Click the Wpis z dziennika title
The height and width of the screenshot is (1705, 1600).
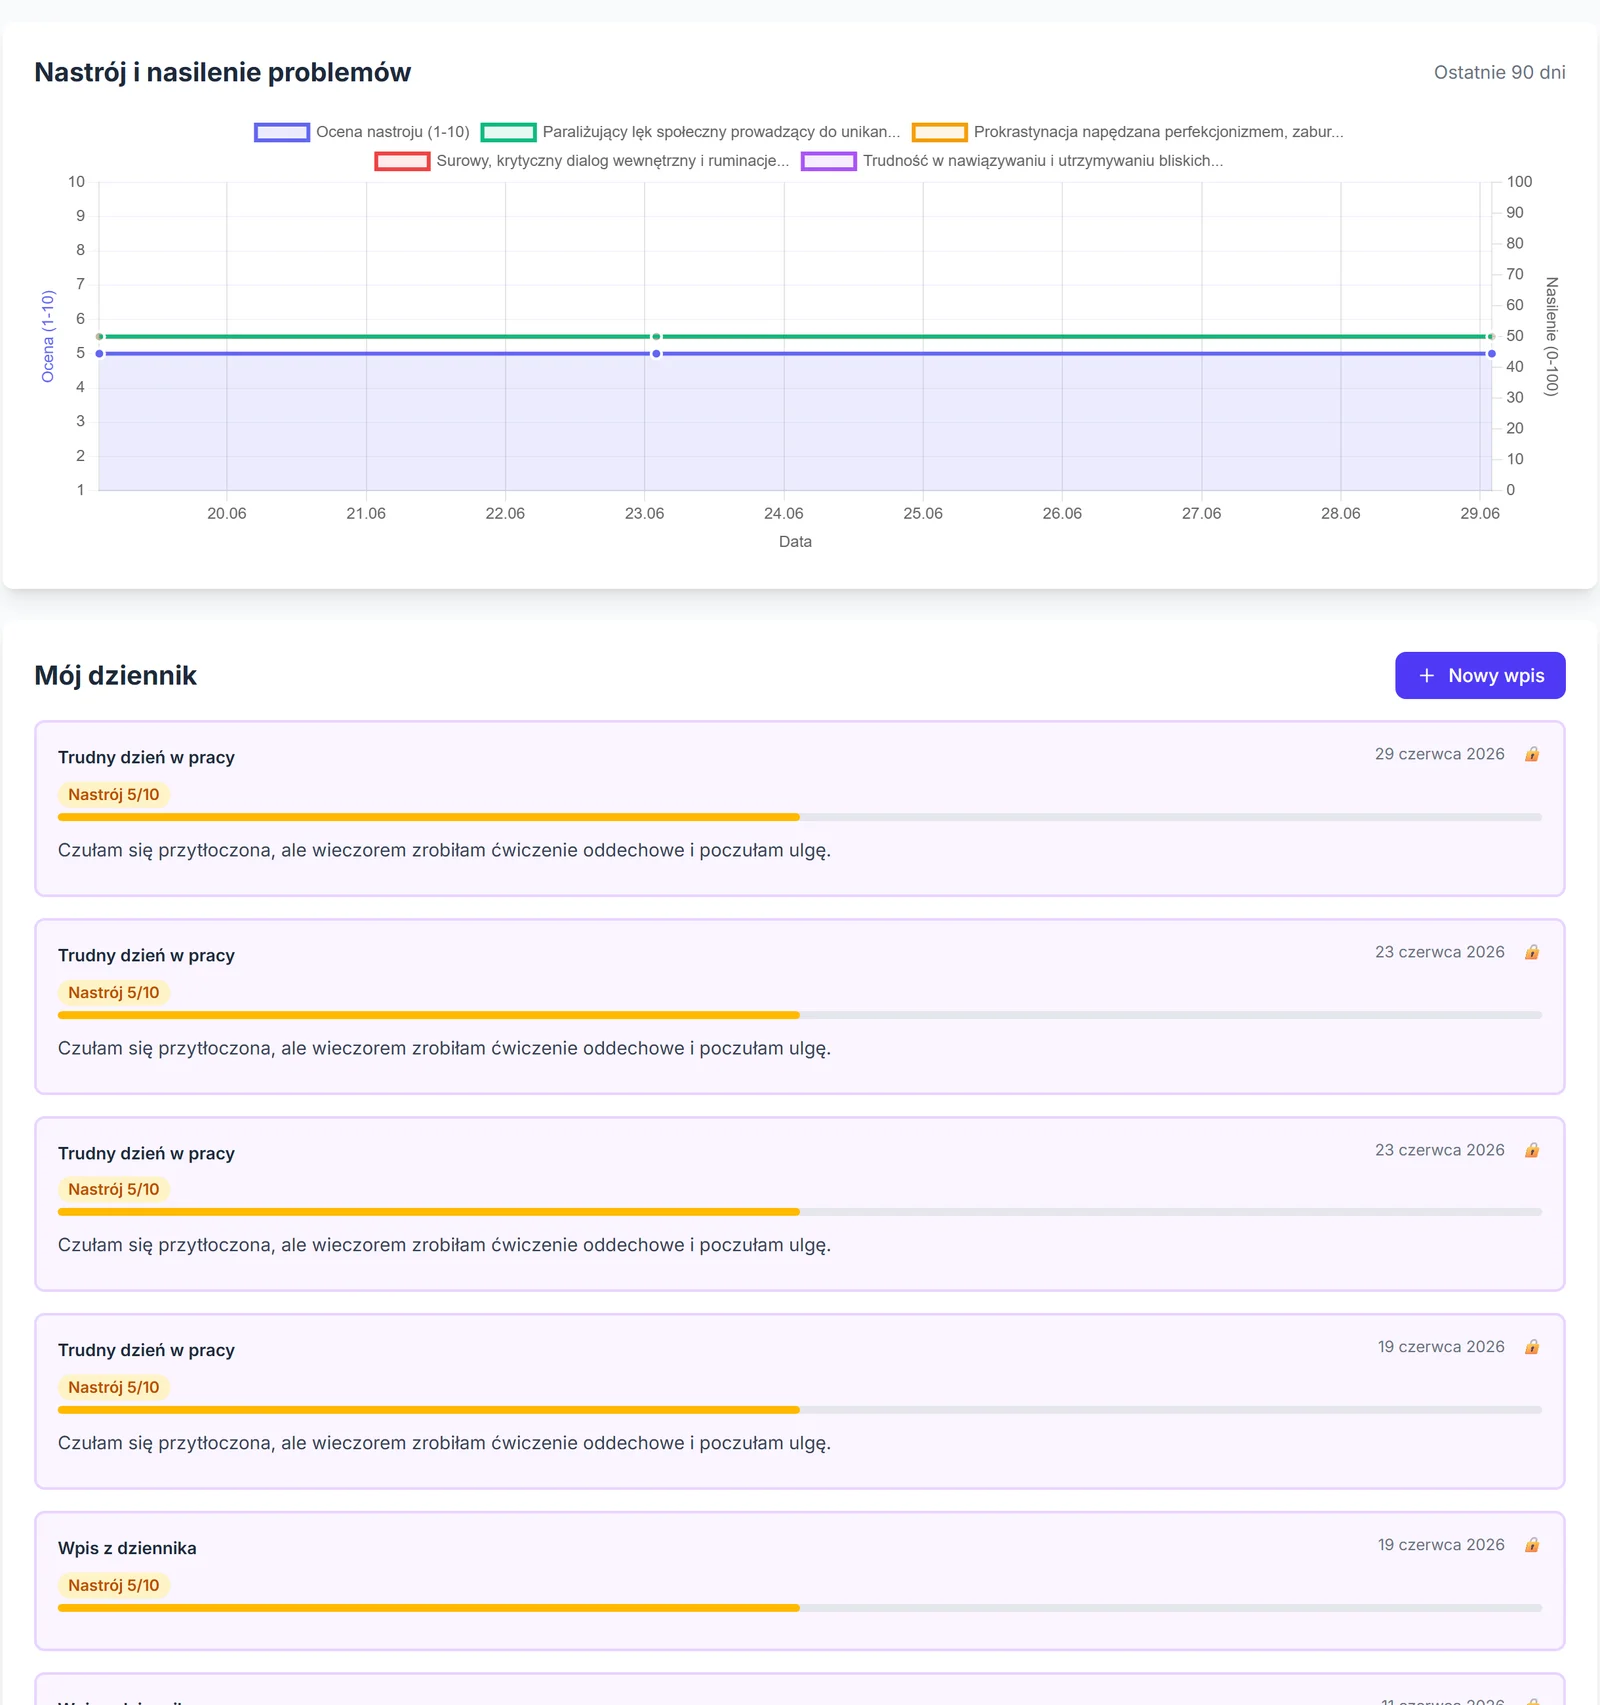point(127,1548)
